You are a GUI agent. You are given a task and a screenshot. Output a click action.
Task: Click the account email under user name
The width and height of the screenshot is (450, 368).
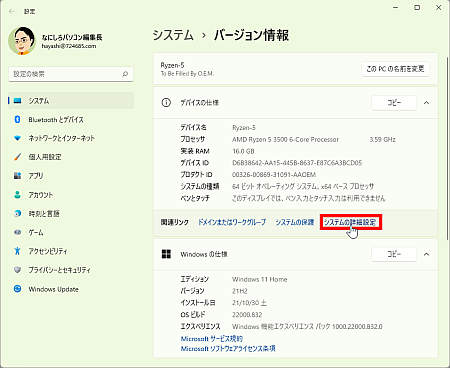69,46
